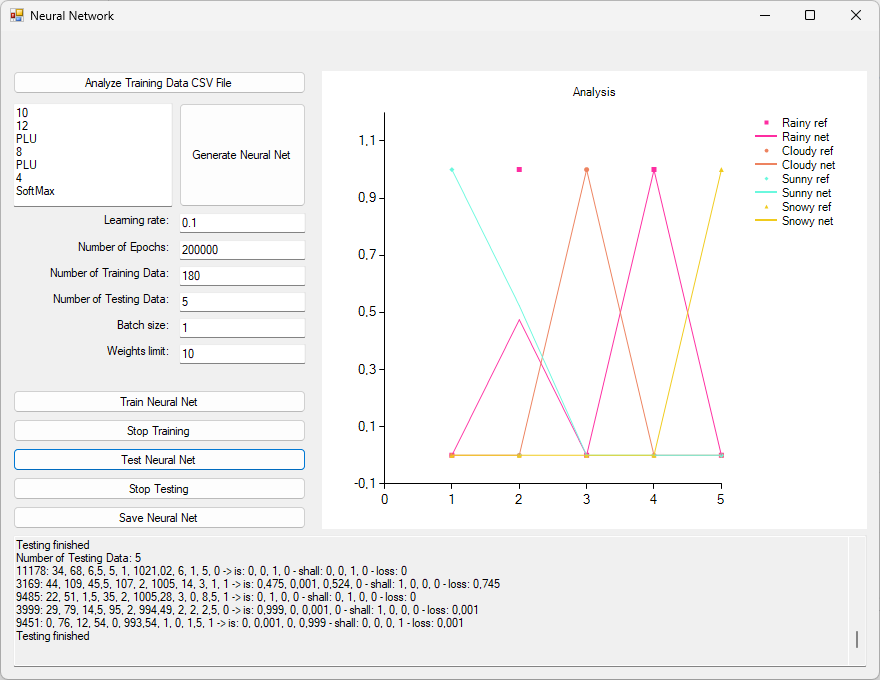Start training with Train Neural Net
This screenshot has width=880, height=680.
coord(159,402)
